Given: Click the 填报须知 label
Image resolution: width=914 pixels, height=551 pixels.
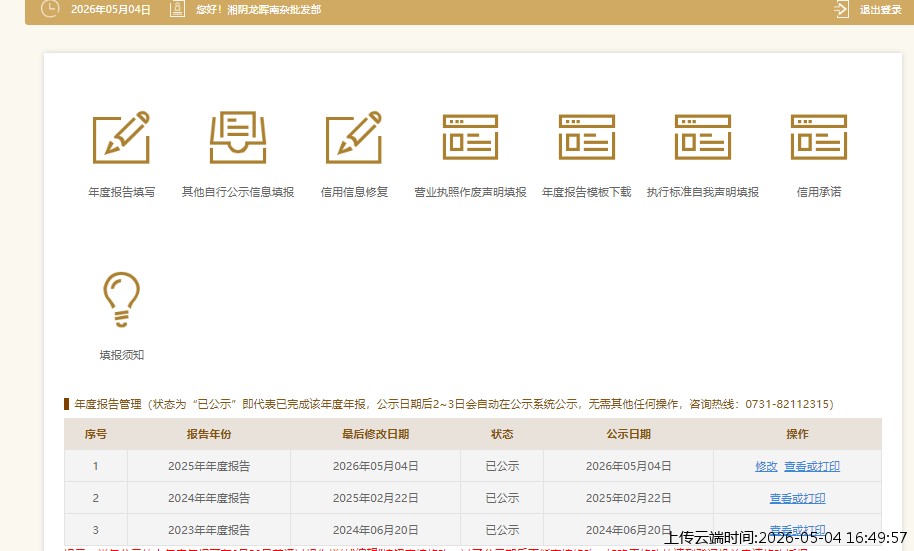Looking at the screenshot, I should click(121, 355).
